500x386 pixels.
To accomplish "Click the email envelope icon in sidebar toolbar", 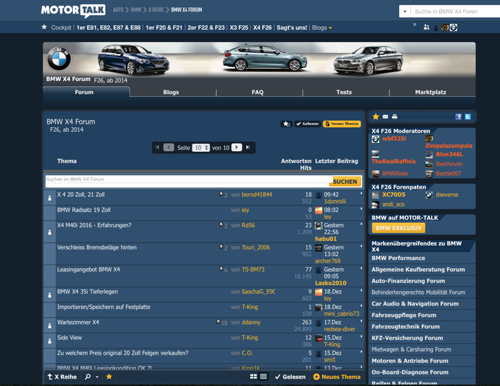I will click(x=385, y=117).
